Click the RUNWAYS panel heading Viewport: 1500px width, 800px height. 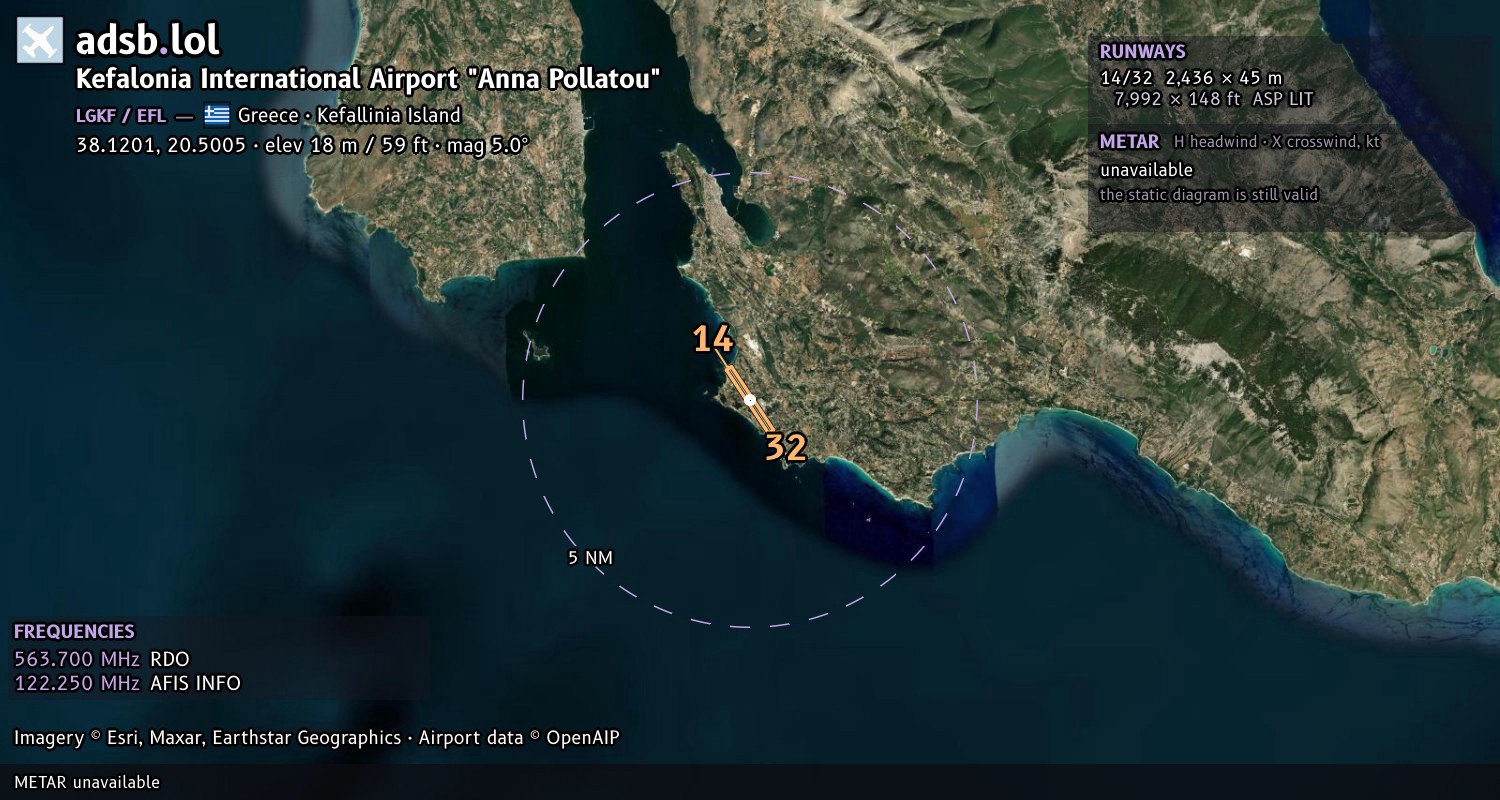(1142, 52)
